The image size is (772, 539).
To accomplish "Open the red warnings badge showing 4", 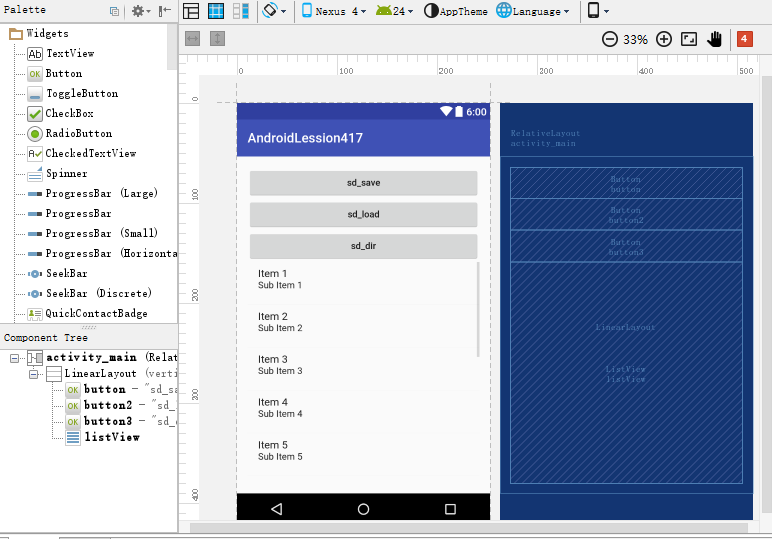I will [x=744, y=39].
